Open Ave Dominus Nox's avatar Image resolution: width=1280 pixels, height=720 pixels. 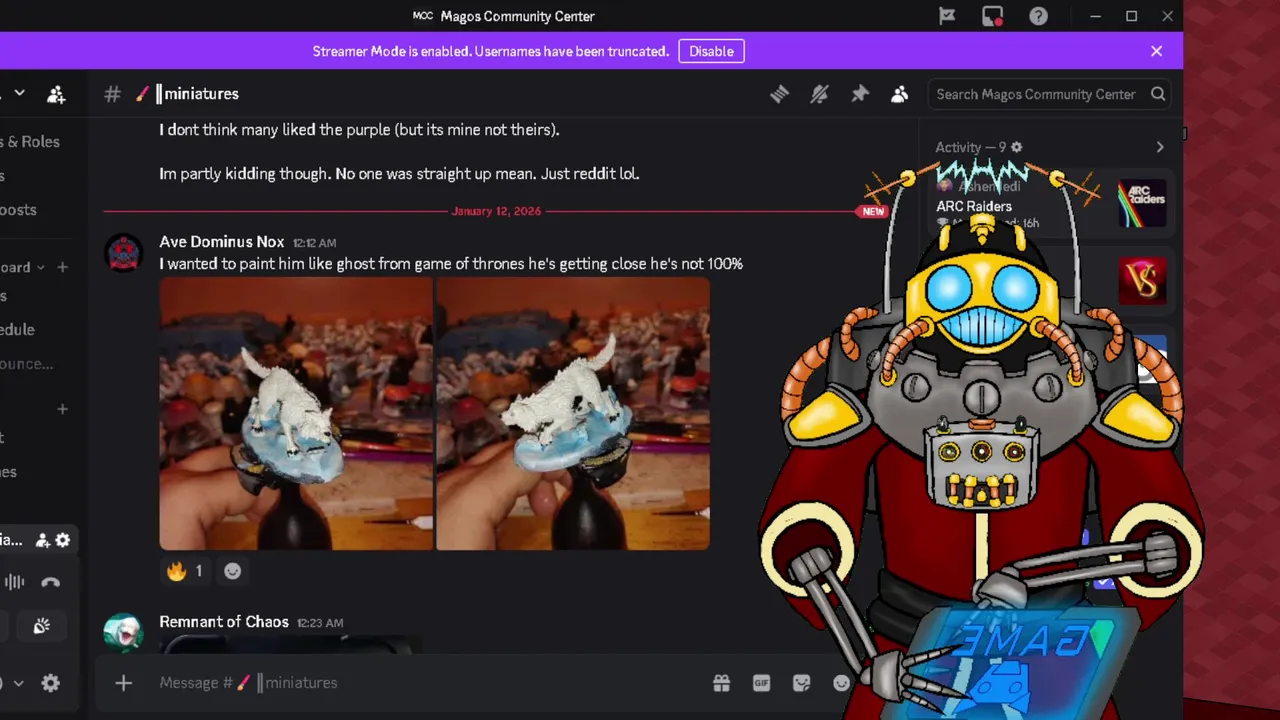(124, 253)
